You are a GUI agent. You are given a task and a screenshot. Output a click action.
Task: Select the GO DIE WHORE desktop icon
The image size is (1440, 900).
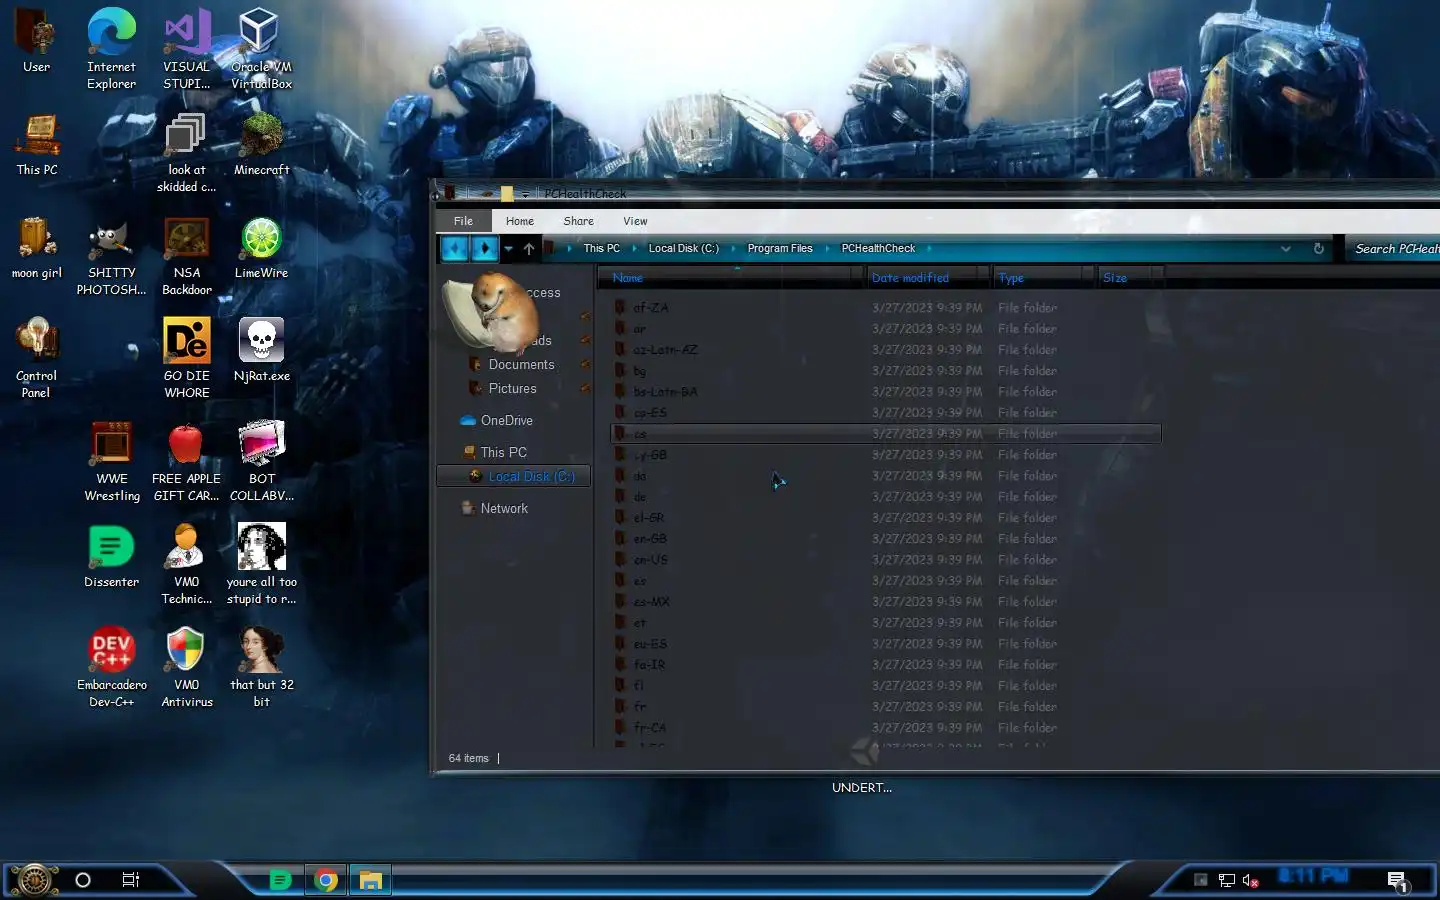[x=187, y=358]
